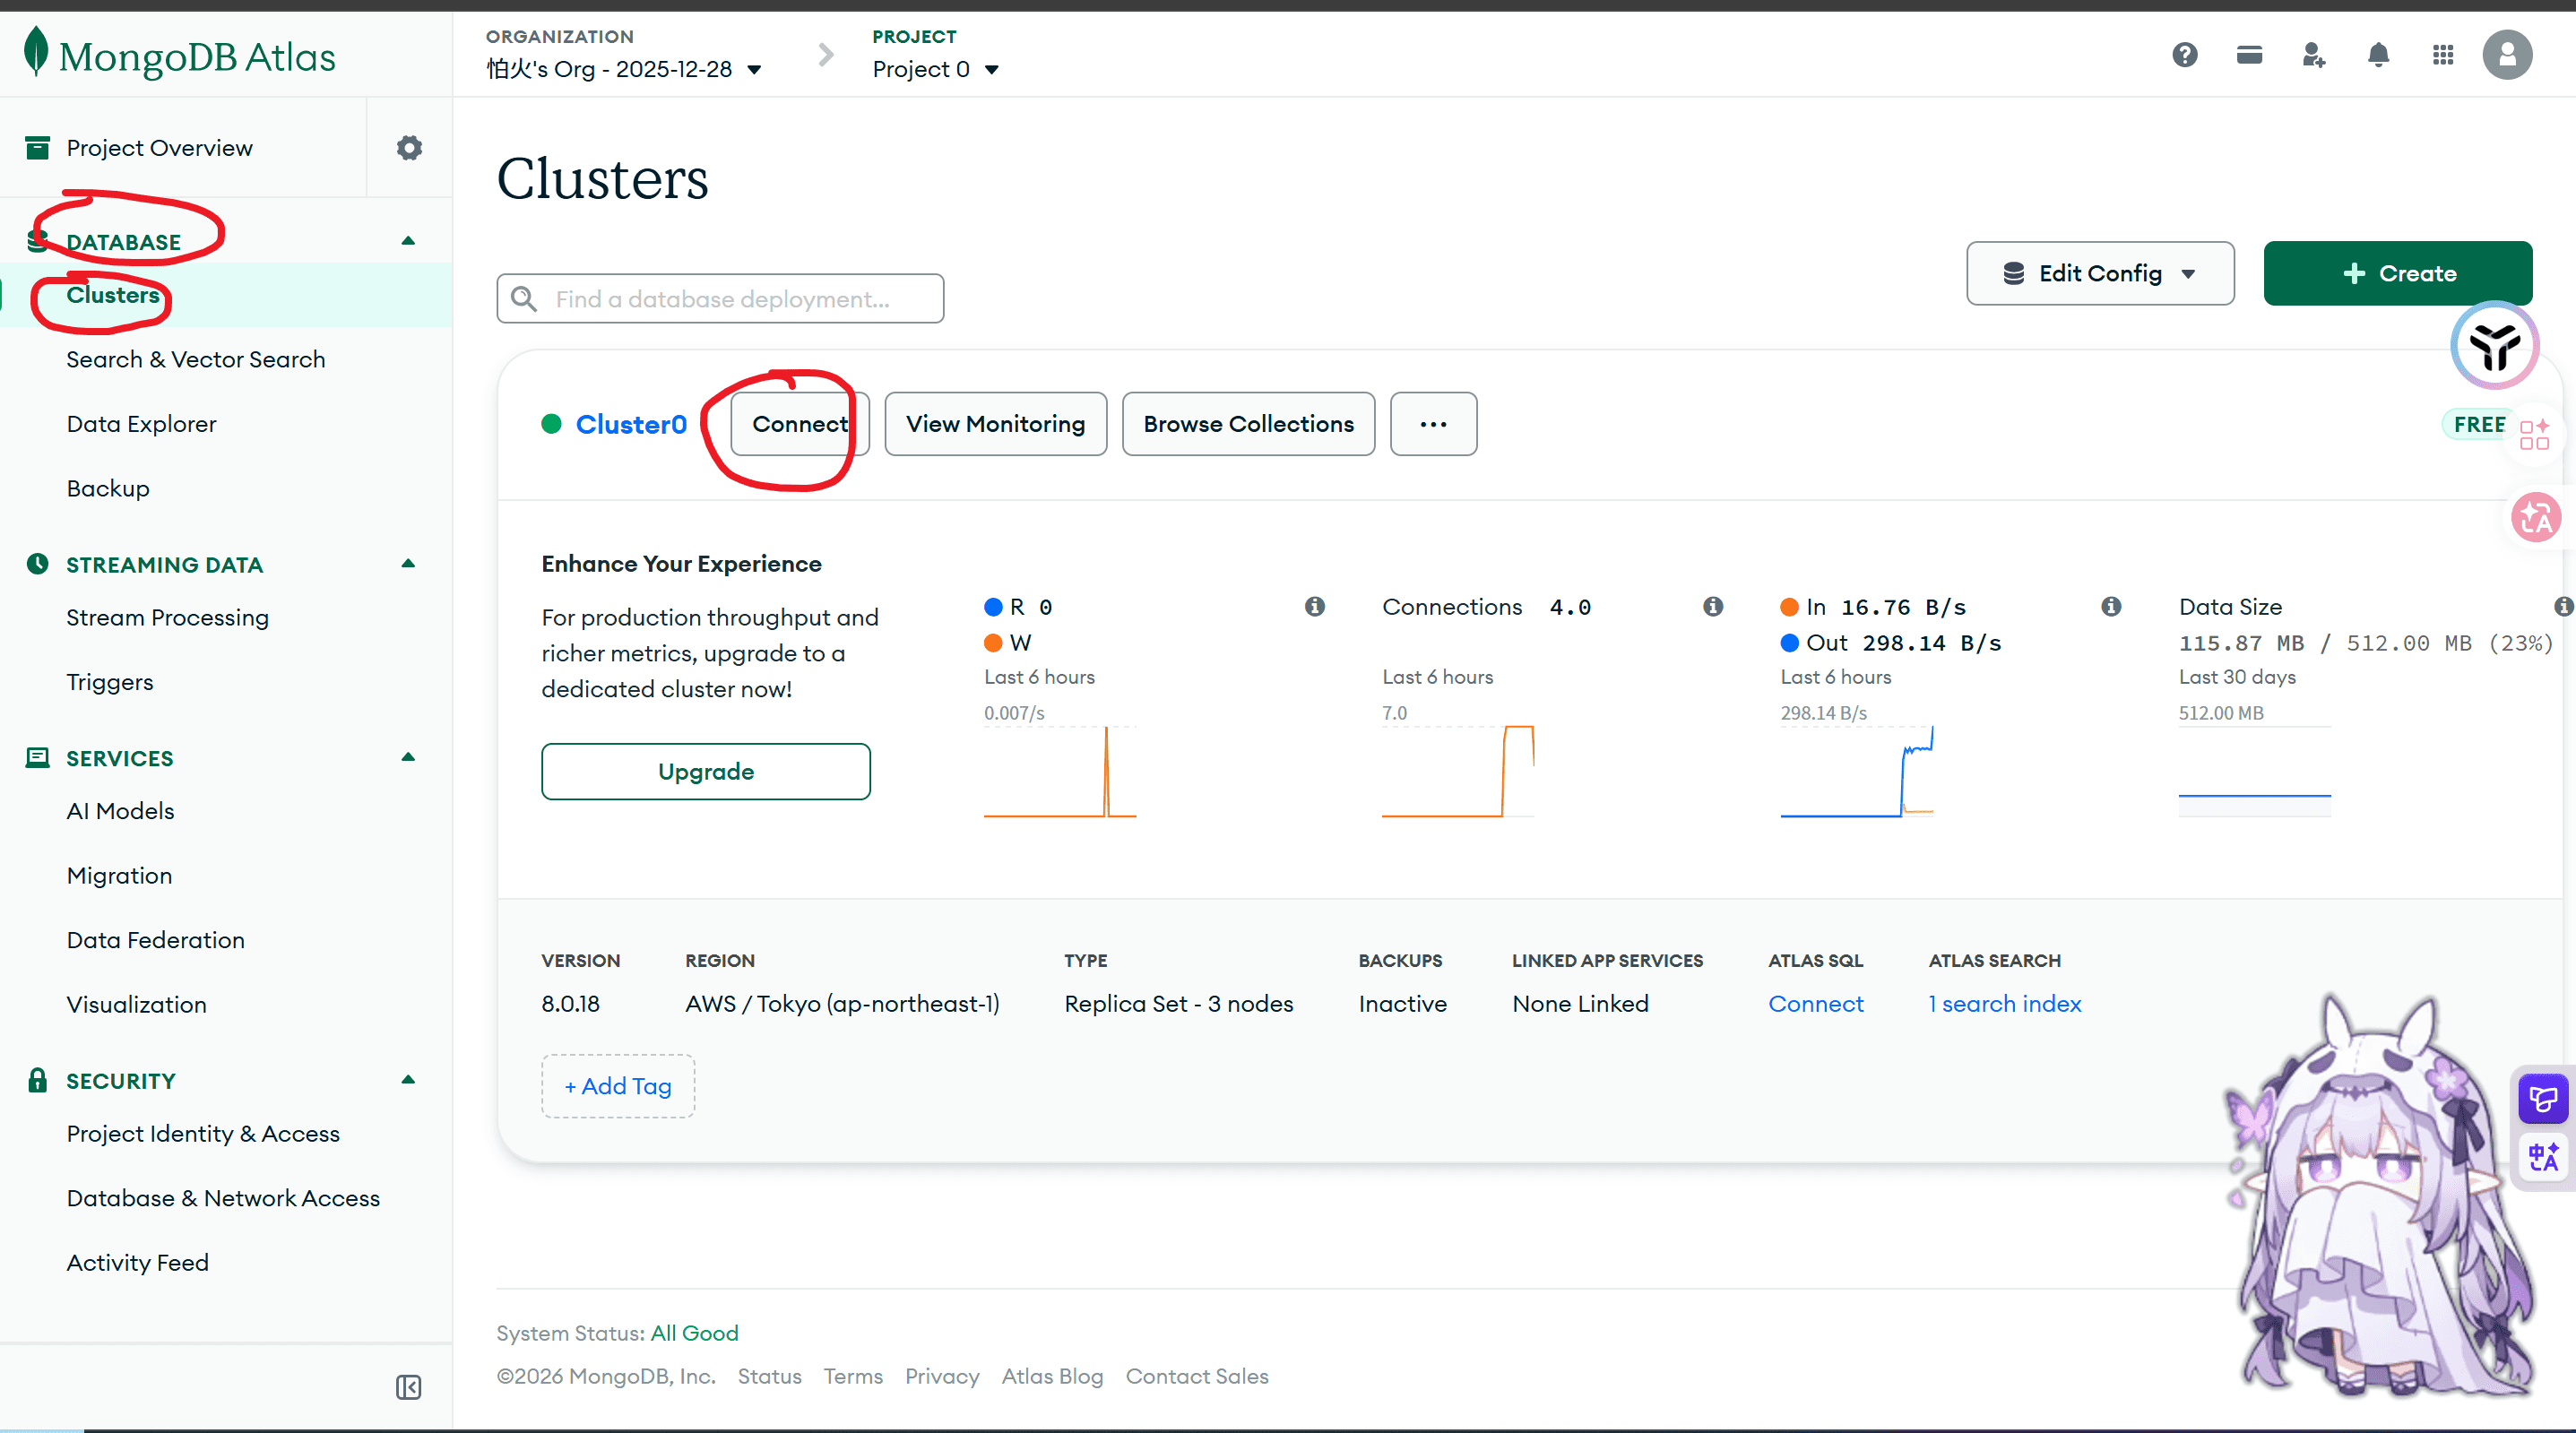Click the pink translate floating icon
The width and height of the screenshot is (2576, 1433).
click(2535, 517)
